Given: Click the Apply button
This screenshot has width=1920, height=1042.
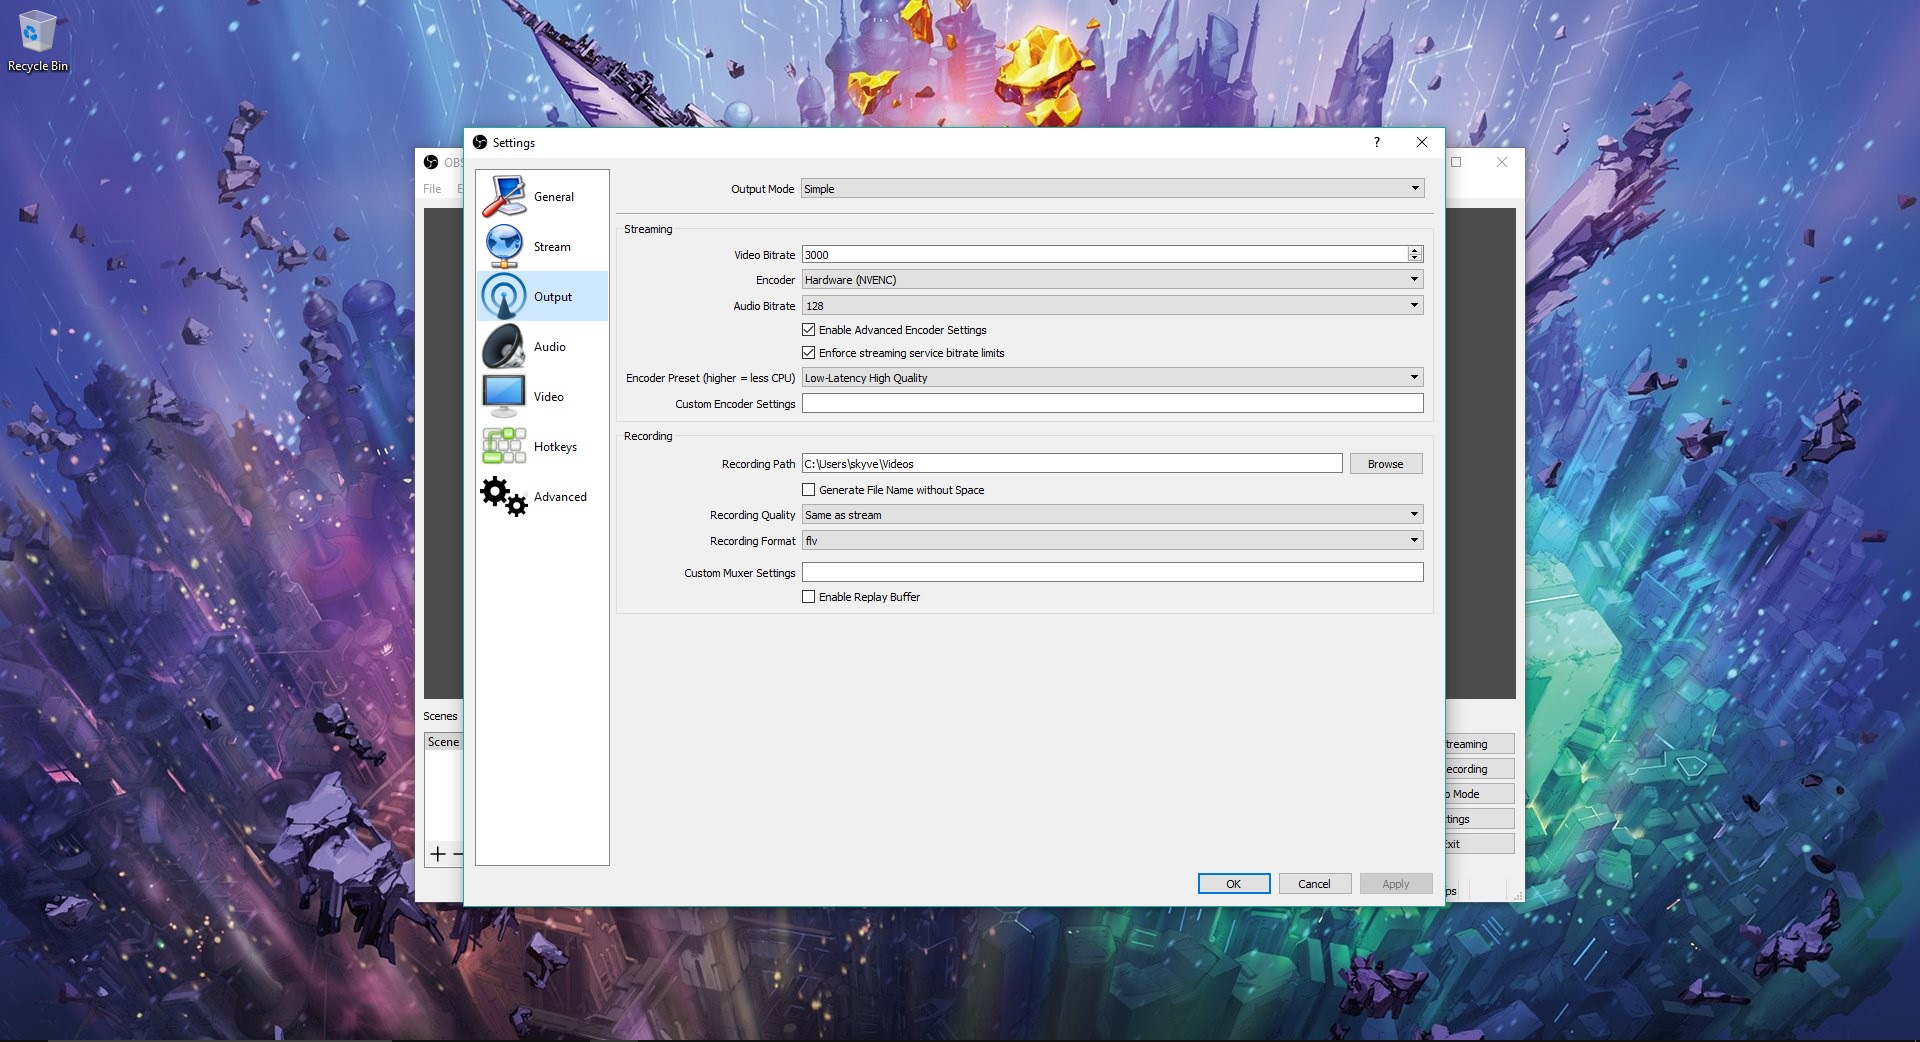Looking at the screenshot, I should pos(1396,884).
